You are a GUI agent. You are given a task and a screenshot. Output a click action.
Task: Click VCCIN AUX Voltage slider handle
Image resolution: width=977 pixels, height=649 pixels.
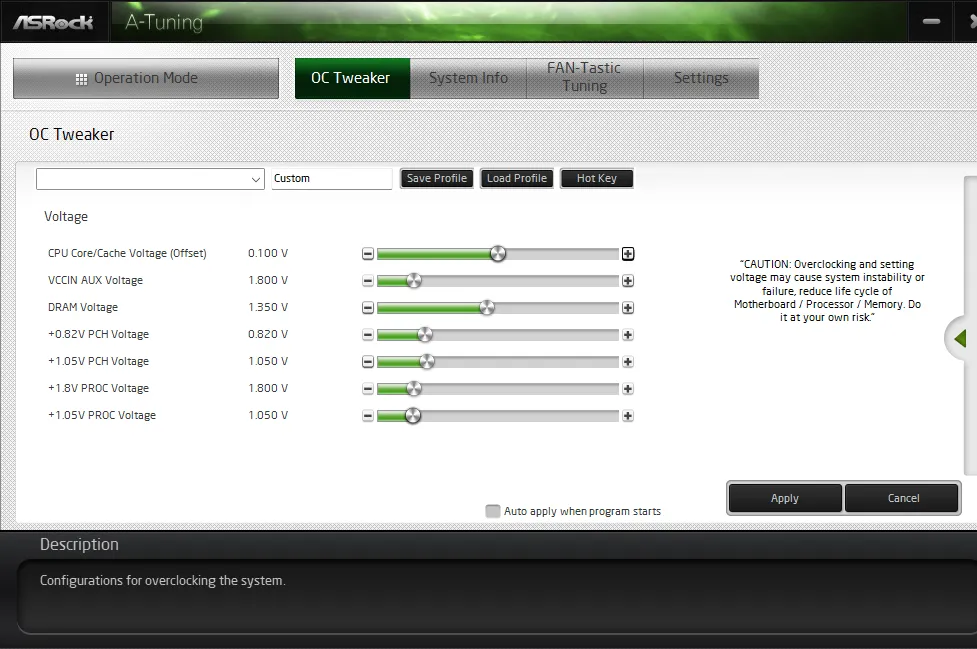click(x=414, y=281)
